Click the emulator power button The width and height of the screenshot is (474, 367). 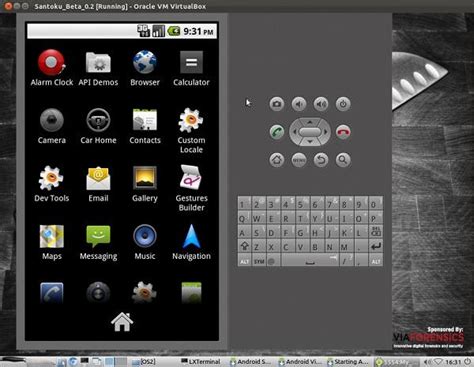[x=343, y=104]
